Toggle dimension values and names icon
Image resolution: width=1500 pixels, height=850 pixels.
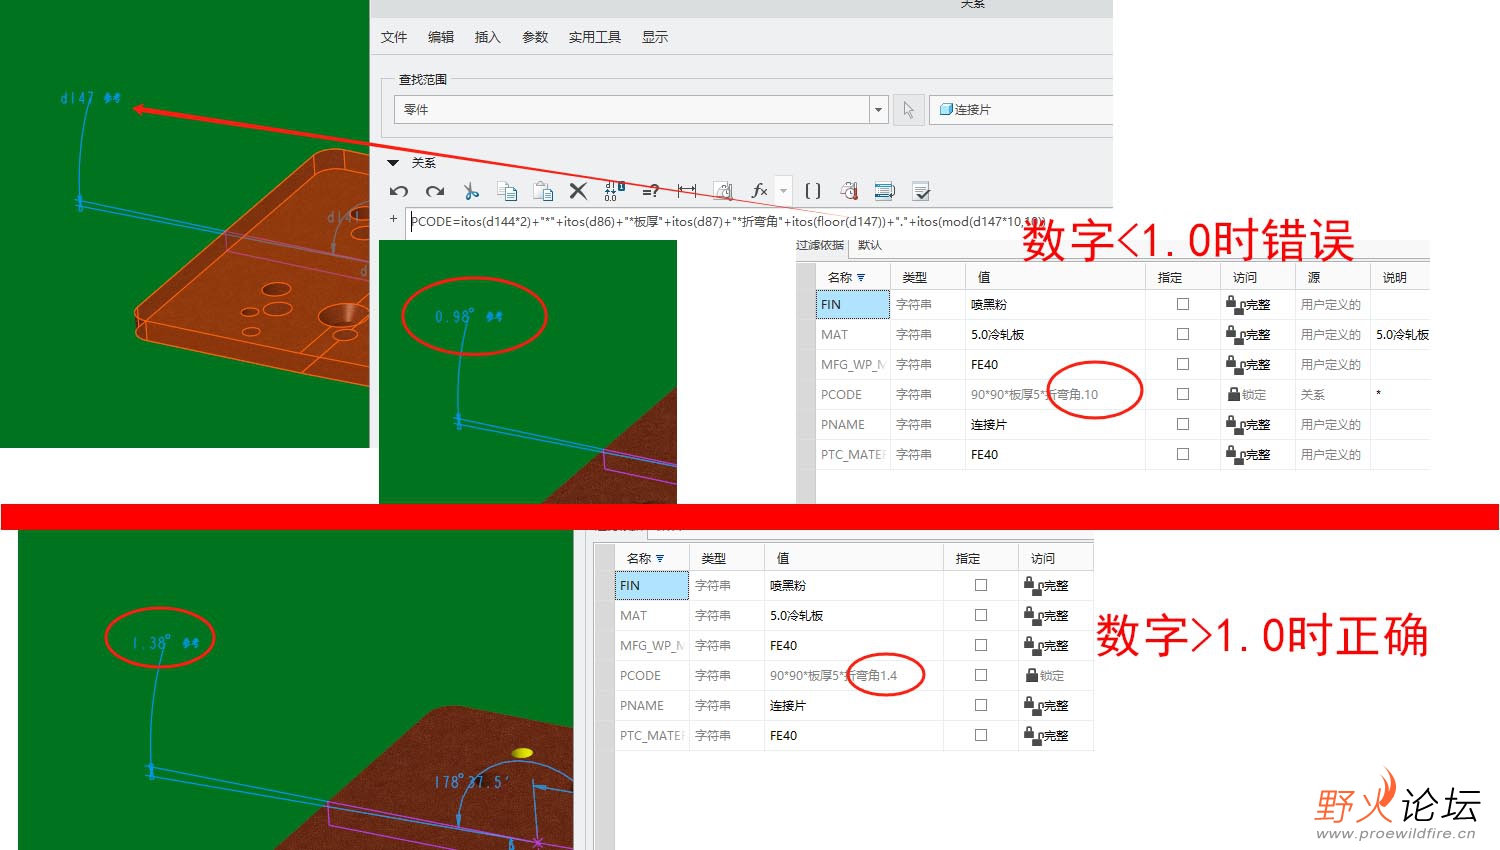[x=614, y=191]
